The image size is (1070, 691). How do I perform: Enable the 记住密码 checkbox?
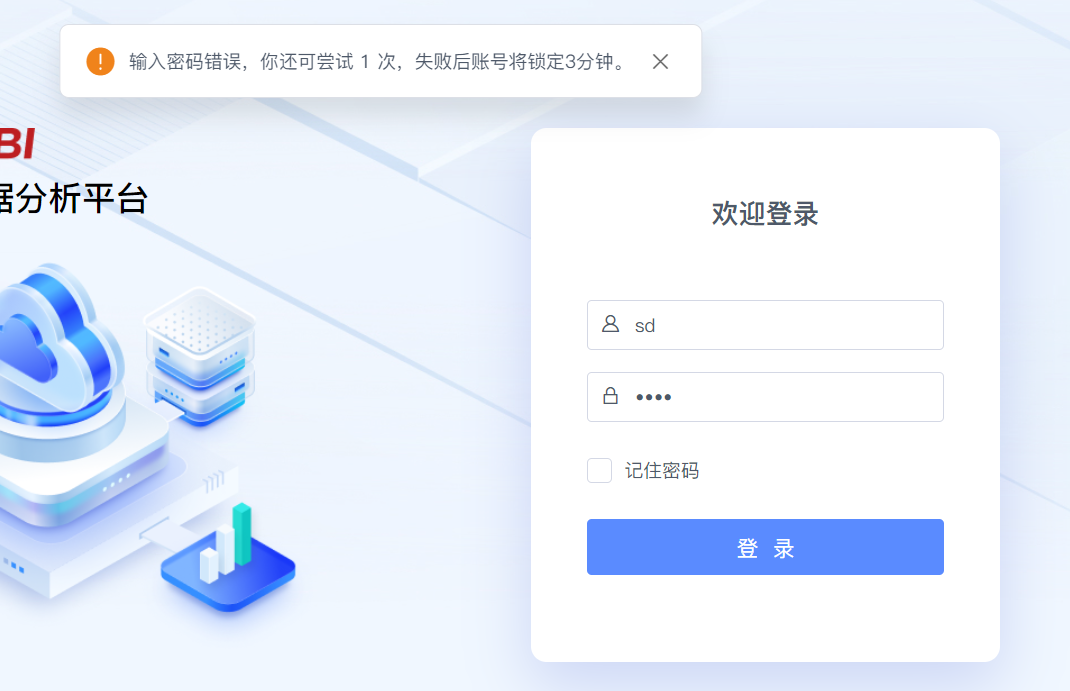[x=599, y=470]
